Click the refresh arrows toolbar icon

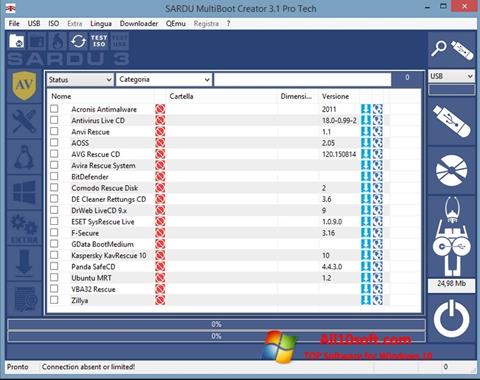click(x=79, y=41)
